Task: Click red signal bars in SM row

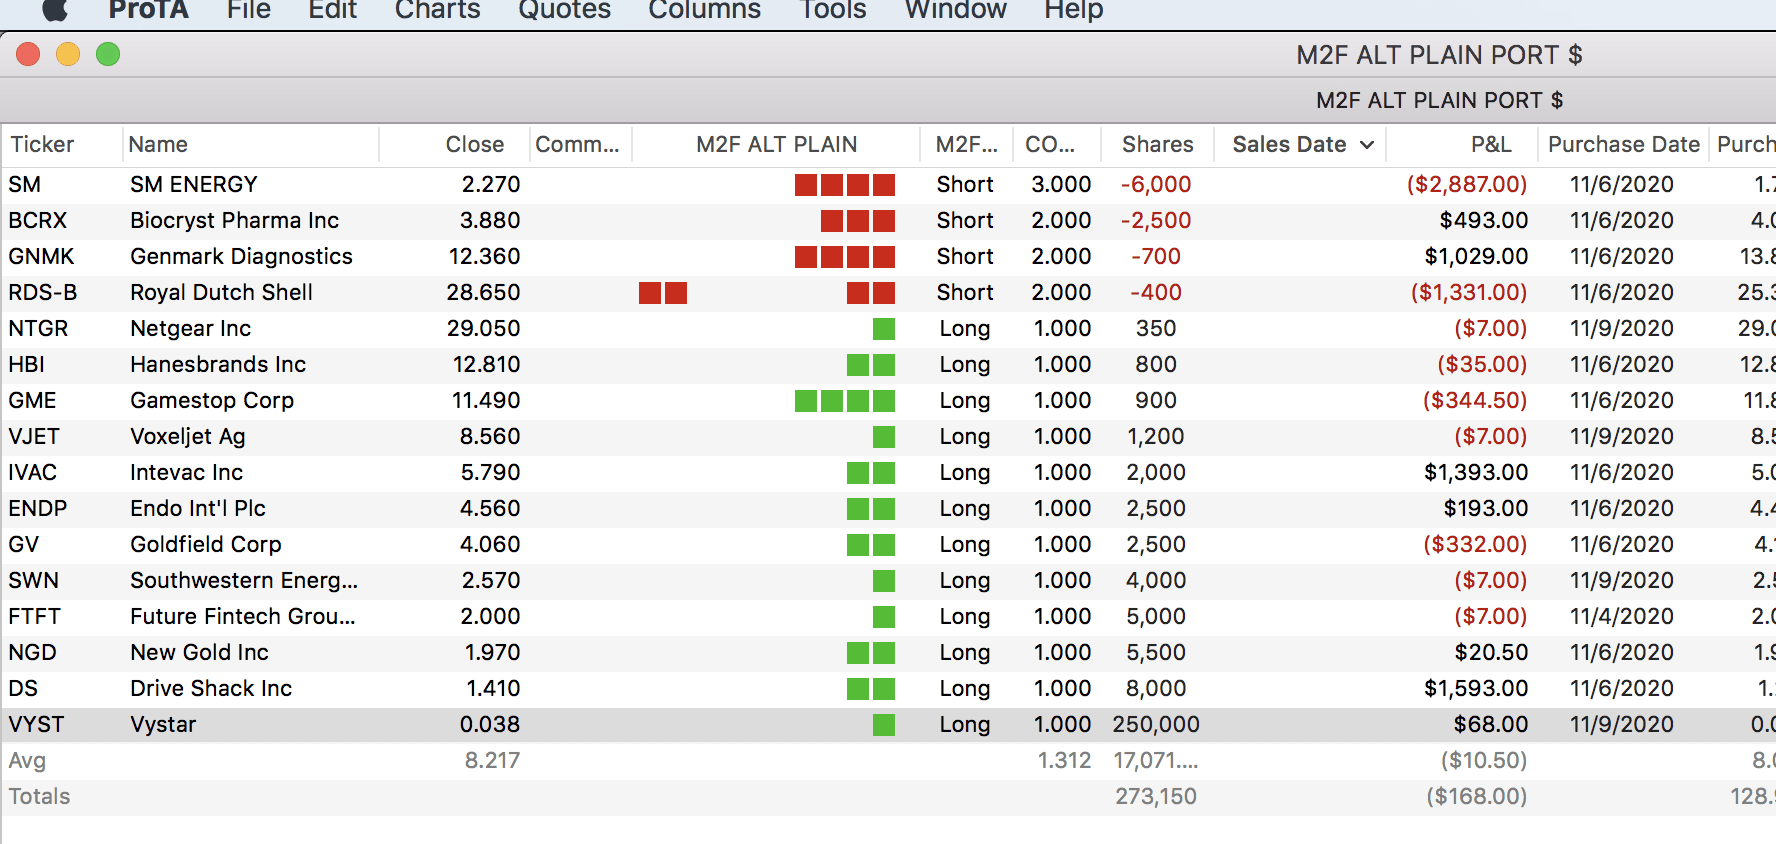Action: [x=844, y=185]
